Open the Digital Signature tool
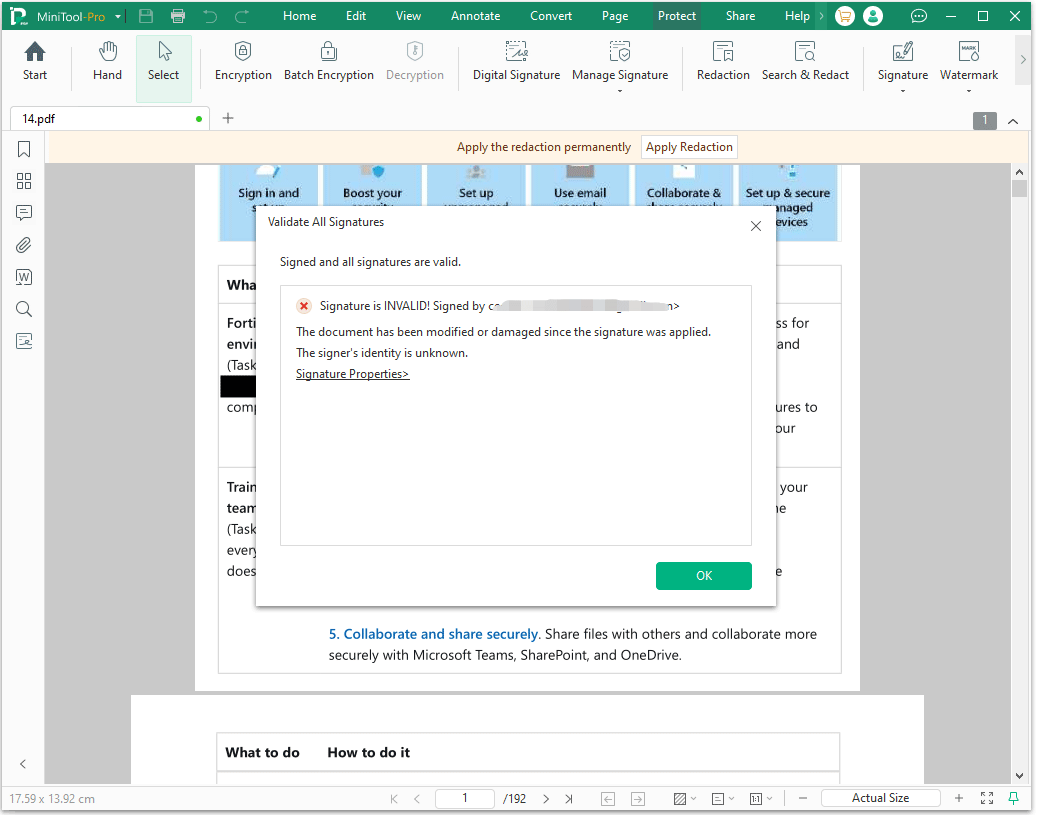The height and width of the screenshot is (815, 1038). click(516, 62)
